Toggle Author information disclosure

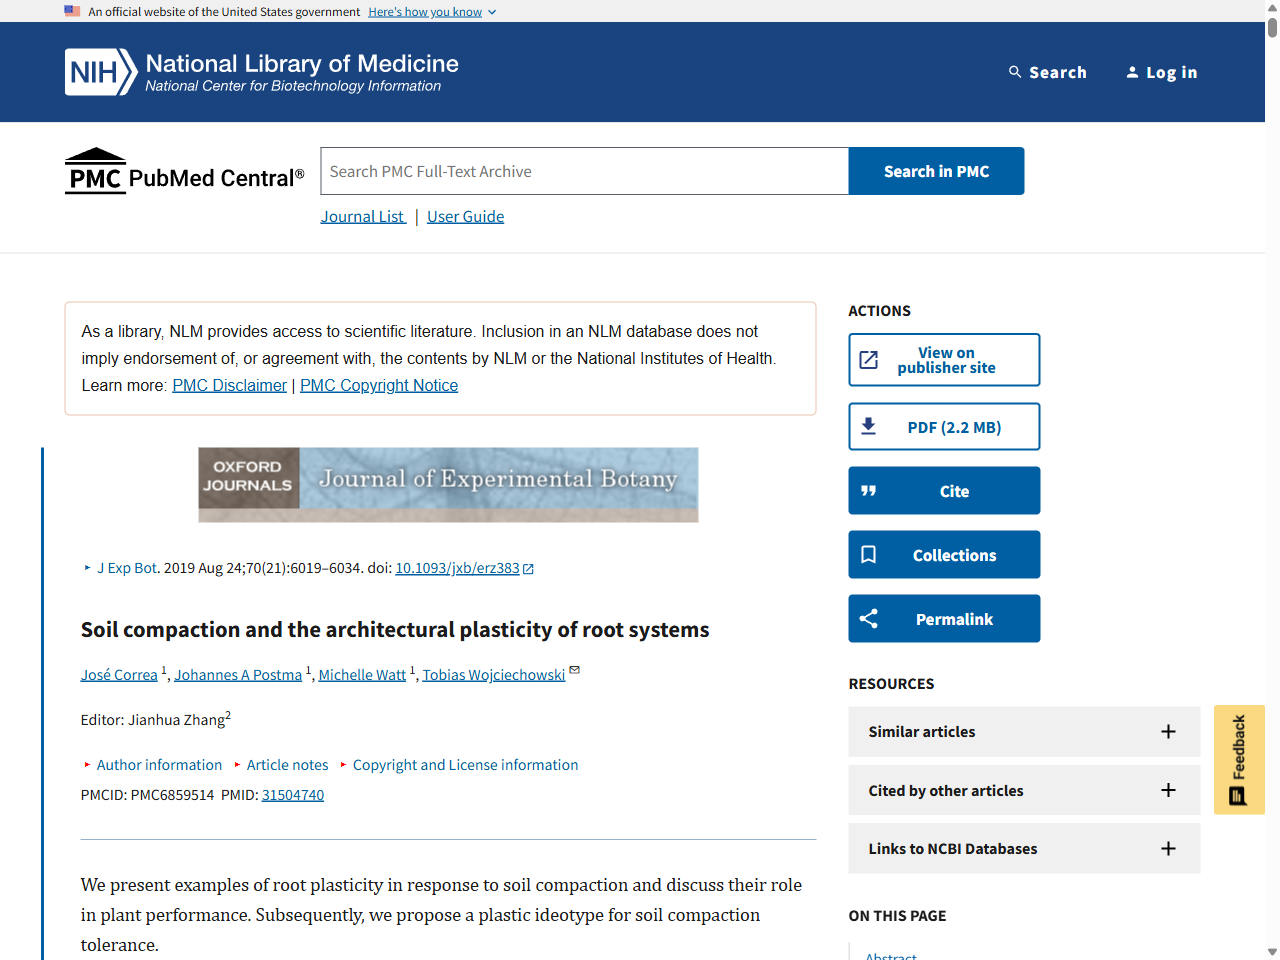click(159, 765)
